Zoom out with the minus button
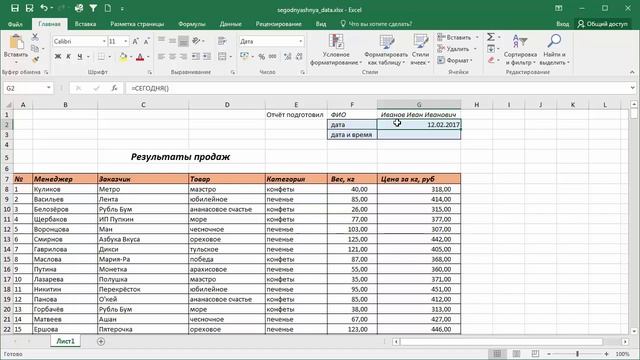 click(549, 354)
